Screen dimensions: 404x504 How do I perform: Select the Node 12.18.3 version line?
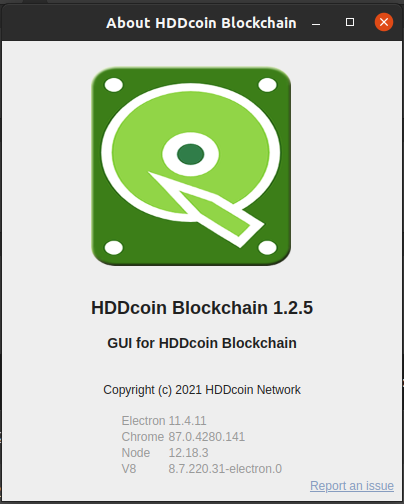coord(165,453)
